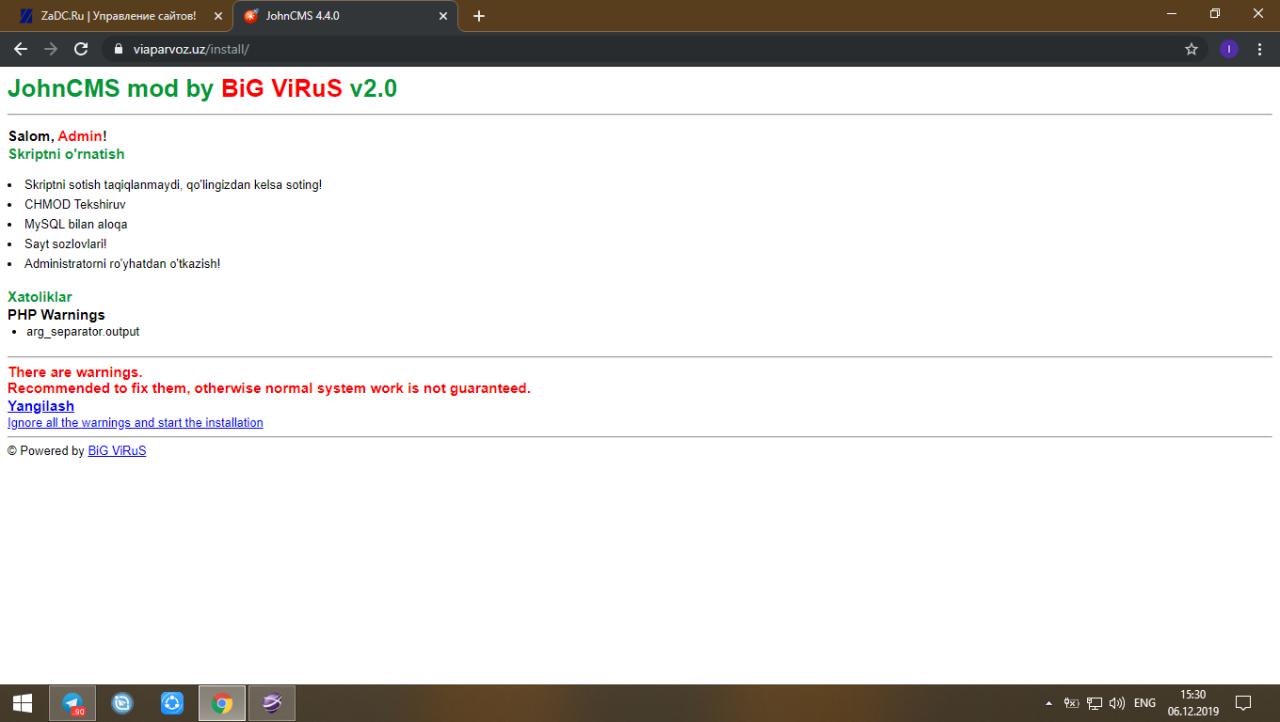Screen dimensions: 1280x722
Task: Click Ignore all warnings and start installation
Action: [x=135, y=423]
